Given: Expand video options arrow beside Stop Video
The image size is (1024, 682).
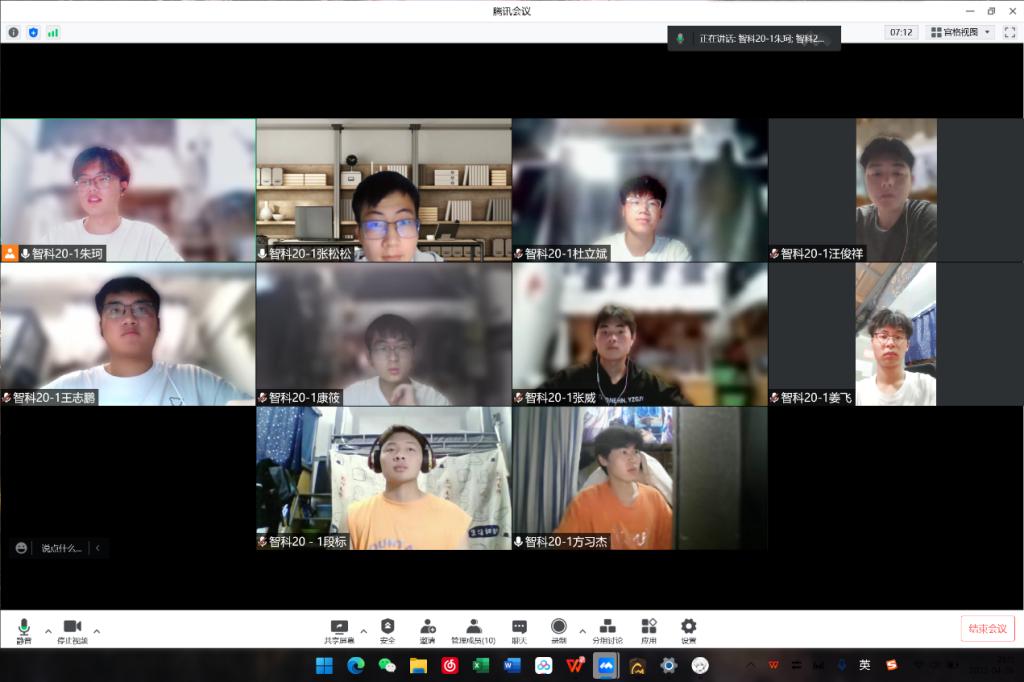Looking at the screenshot, I should [97, 631].
